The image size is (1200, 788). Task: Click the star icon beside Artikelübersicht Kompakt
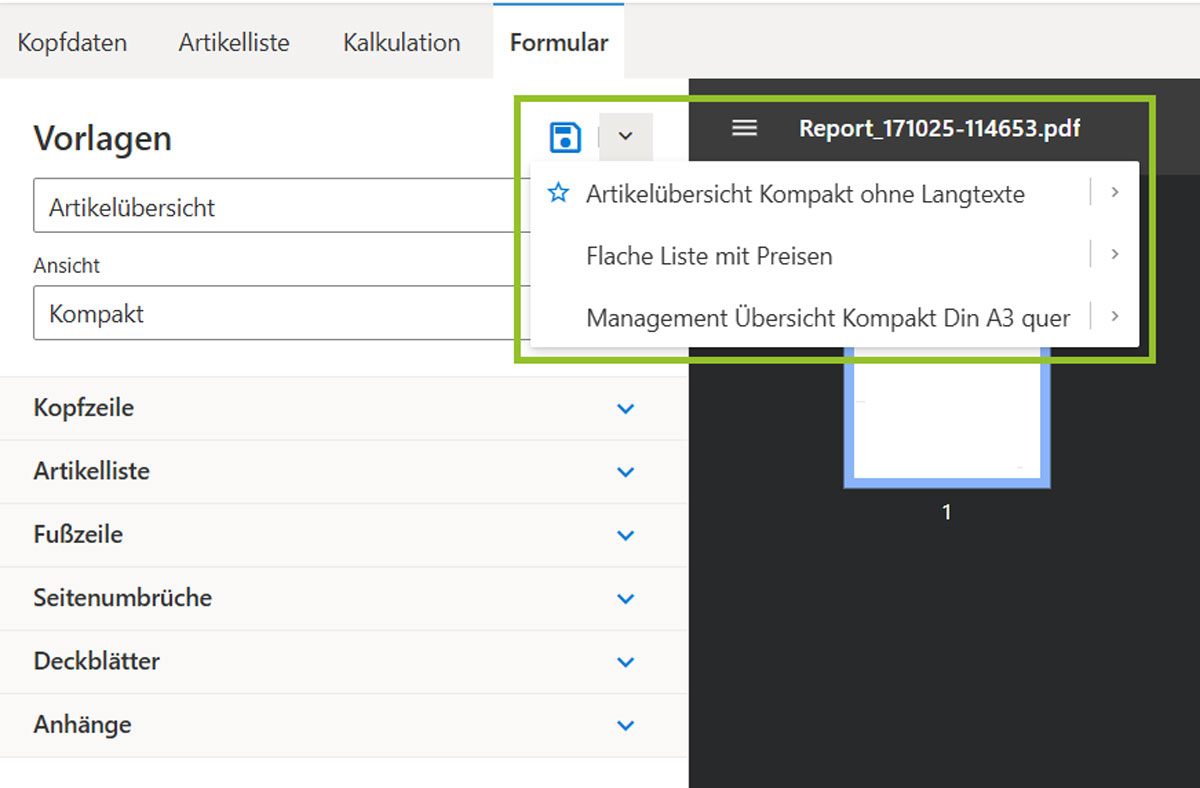558,193
